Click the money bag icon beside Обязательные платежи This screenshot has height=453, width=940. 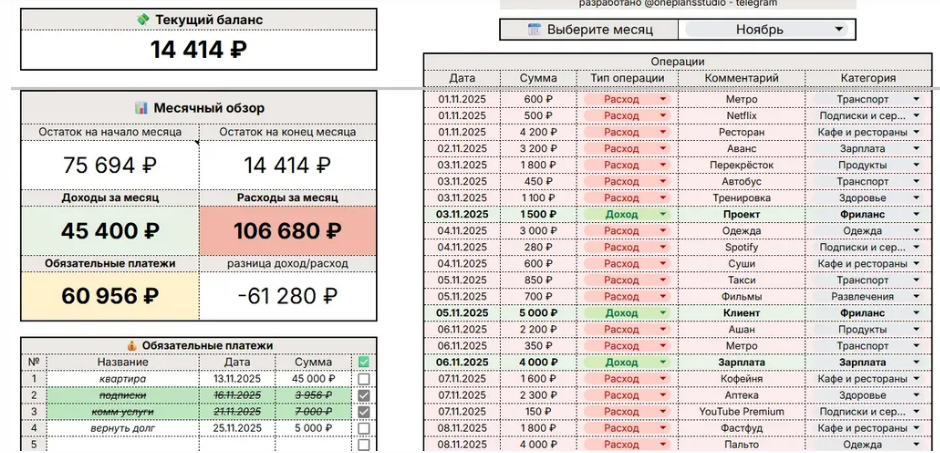point(132,345)
